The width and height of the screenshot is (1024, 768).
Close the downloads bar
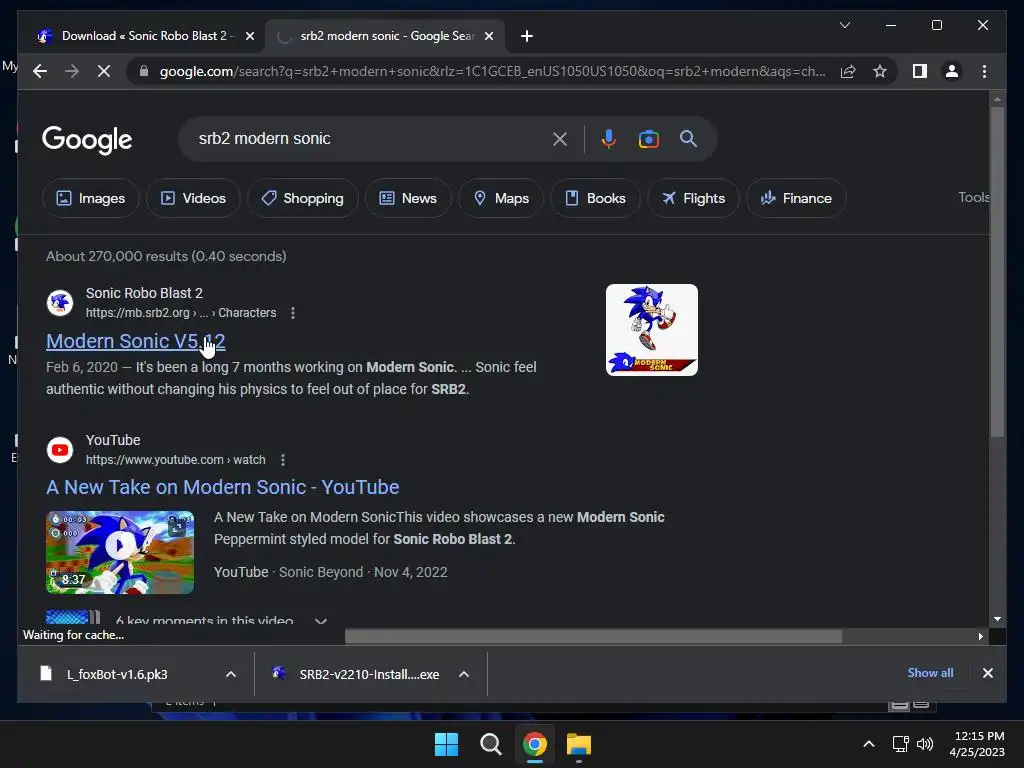(988, 673)
